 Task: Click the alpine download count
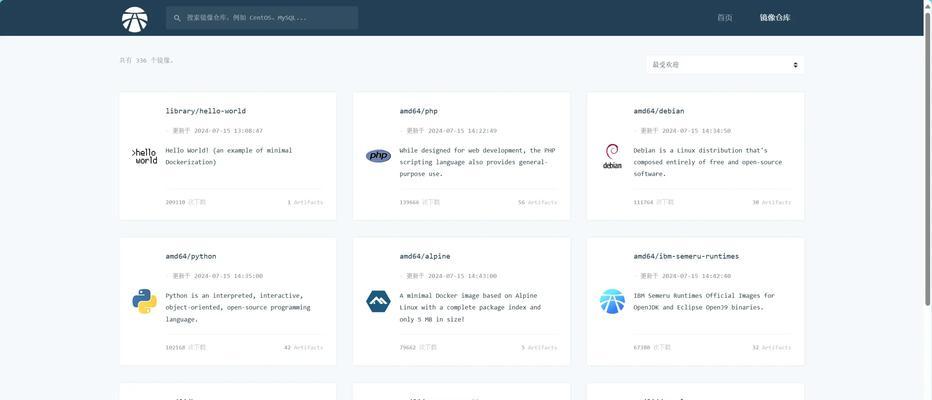pos(418,348)
